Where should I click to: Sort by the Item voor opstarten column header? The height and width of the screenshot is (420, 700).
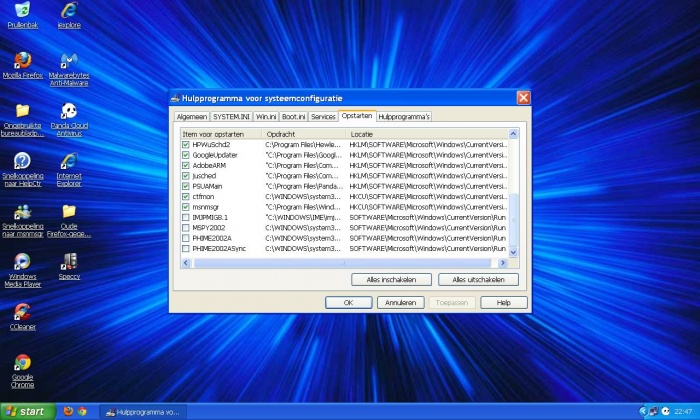(x=221, y=134)
